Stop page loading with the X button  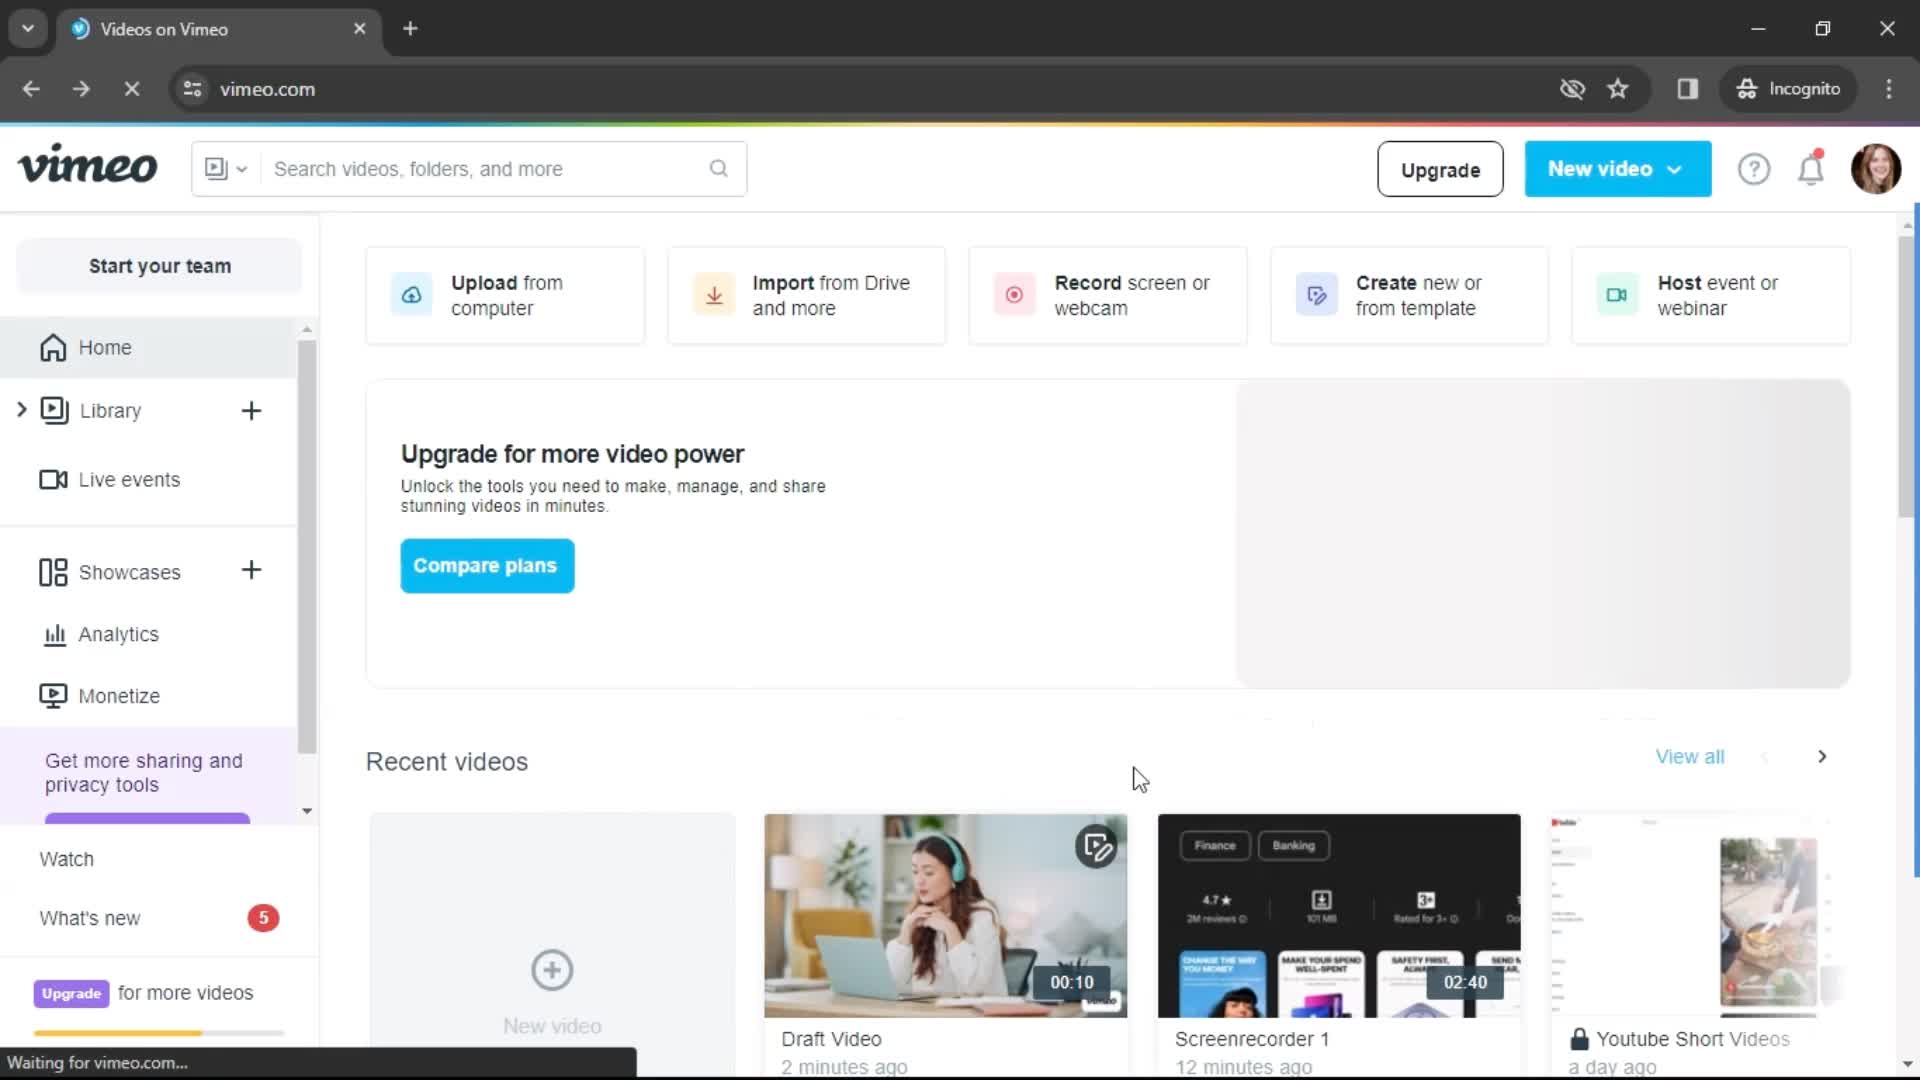point(131,89)
